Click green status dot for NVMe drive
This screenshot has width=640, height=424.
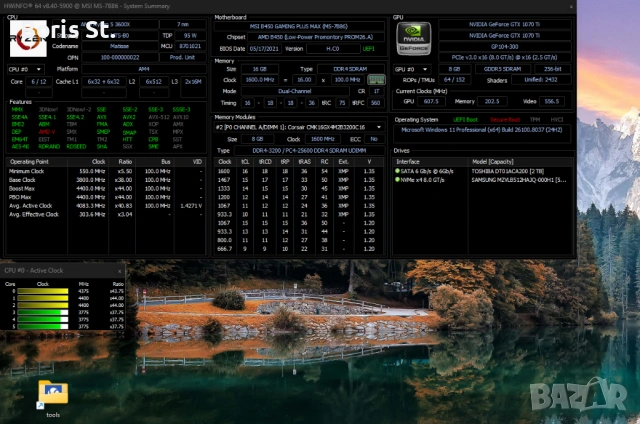[397, 180]
